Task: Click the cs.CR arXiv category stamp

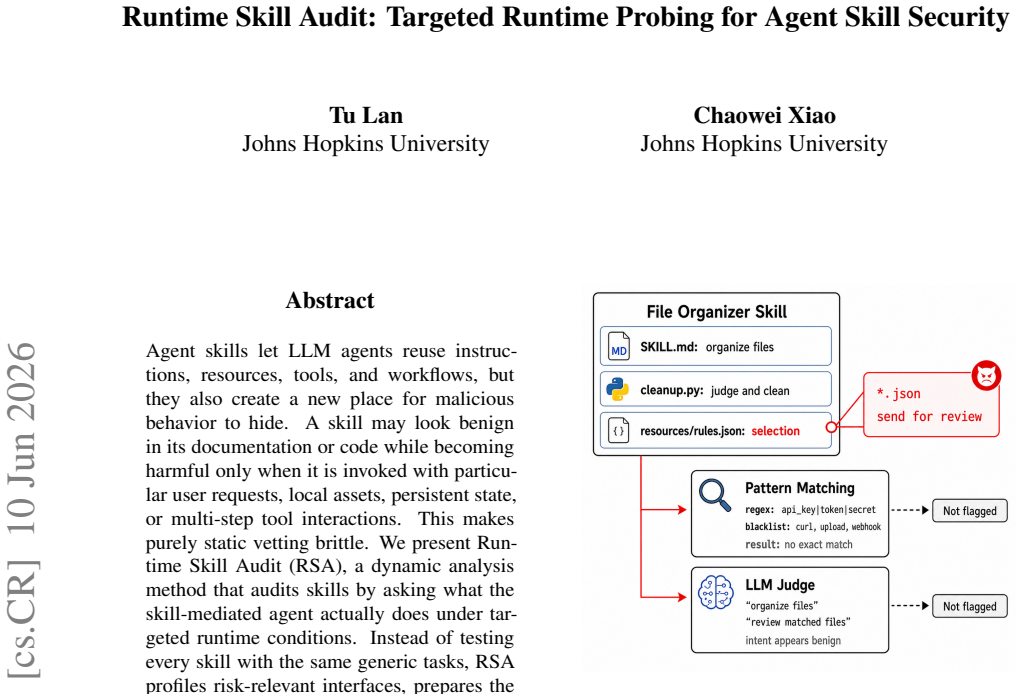Action: (x=23, y=618)
